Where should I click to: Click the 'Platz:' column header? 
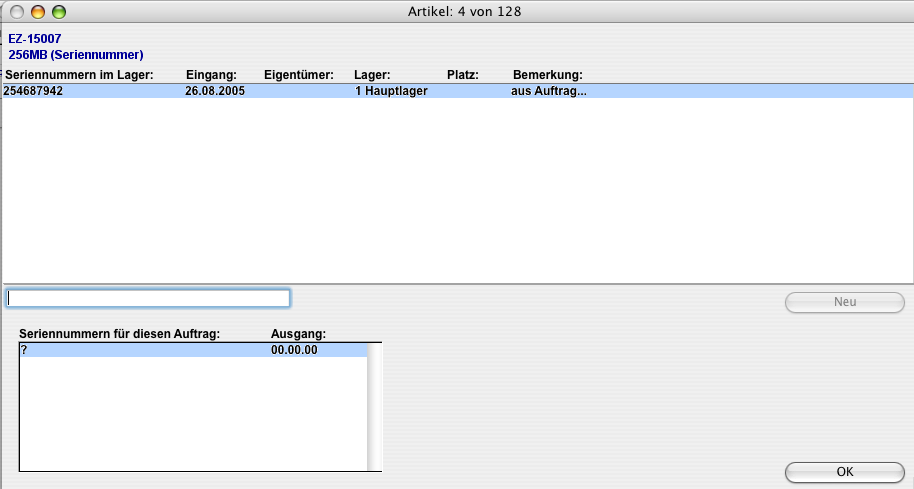pos(463,75)
